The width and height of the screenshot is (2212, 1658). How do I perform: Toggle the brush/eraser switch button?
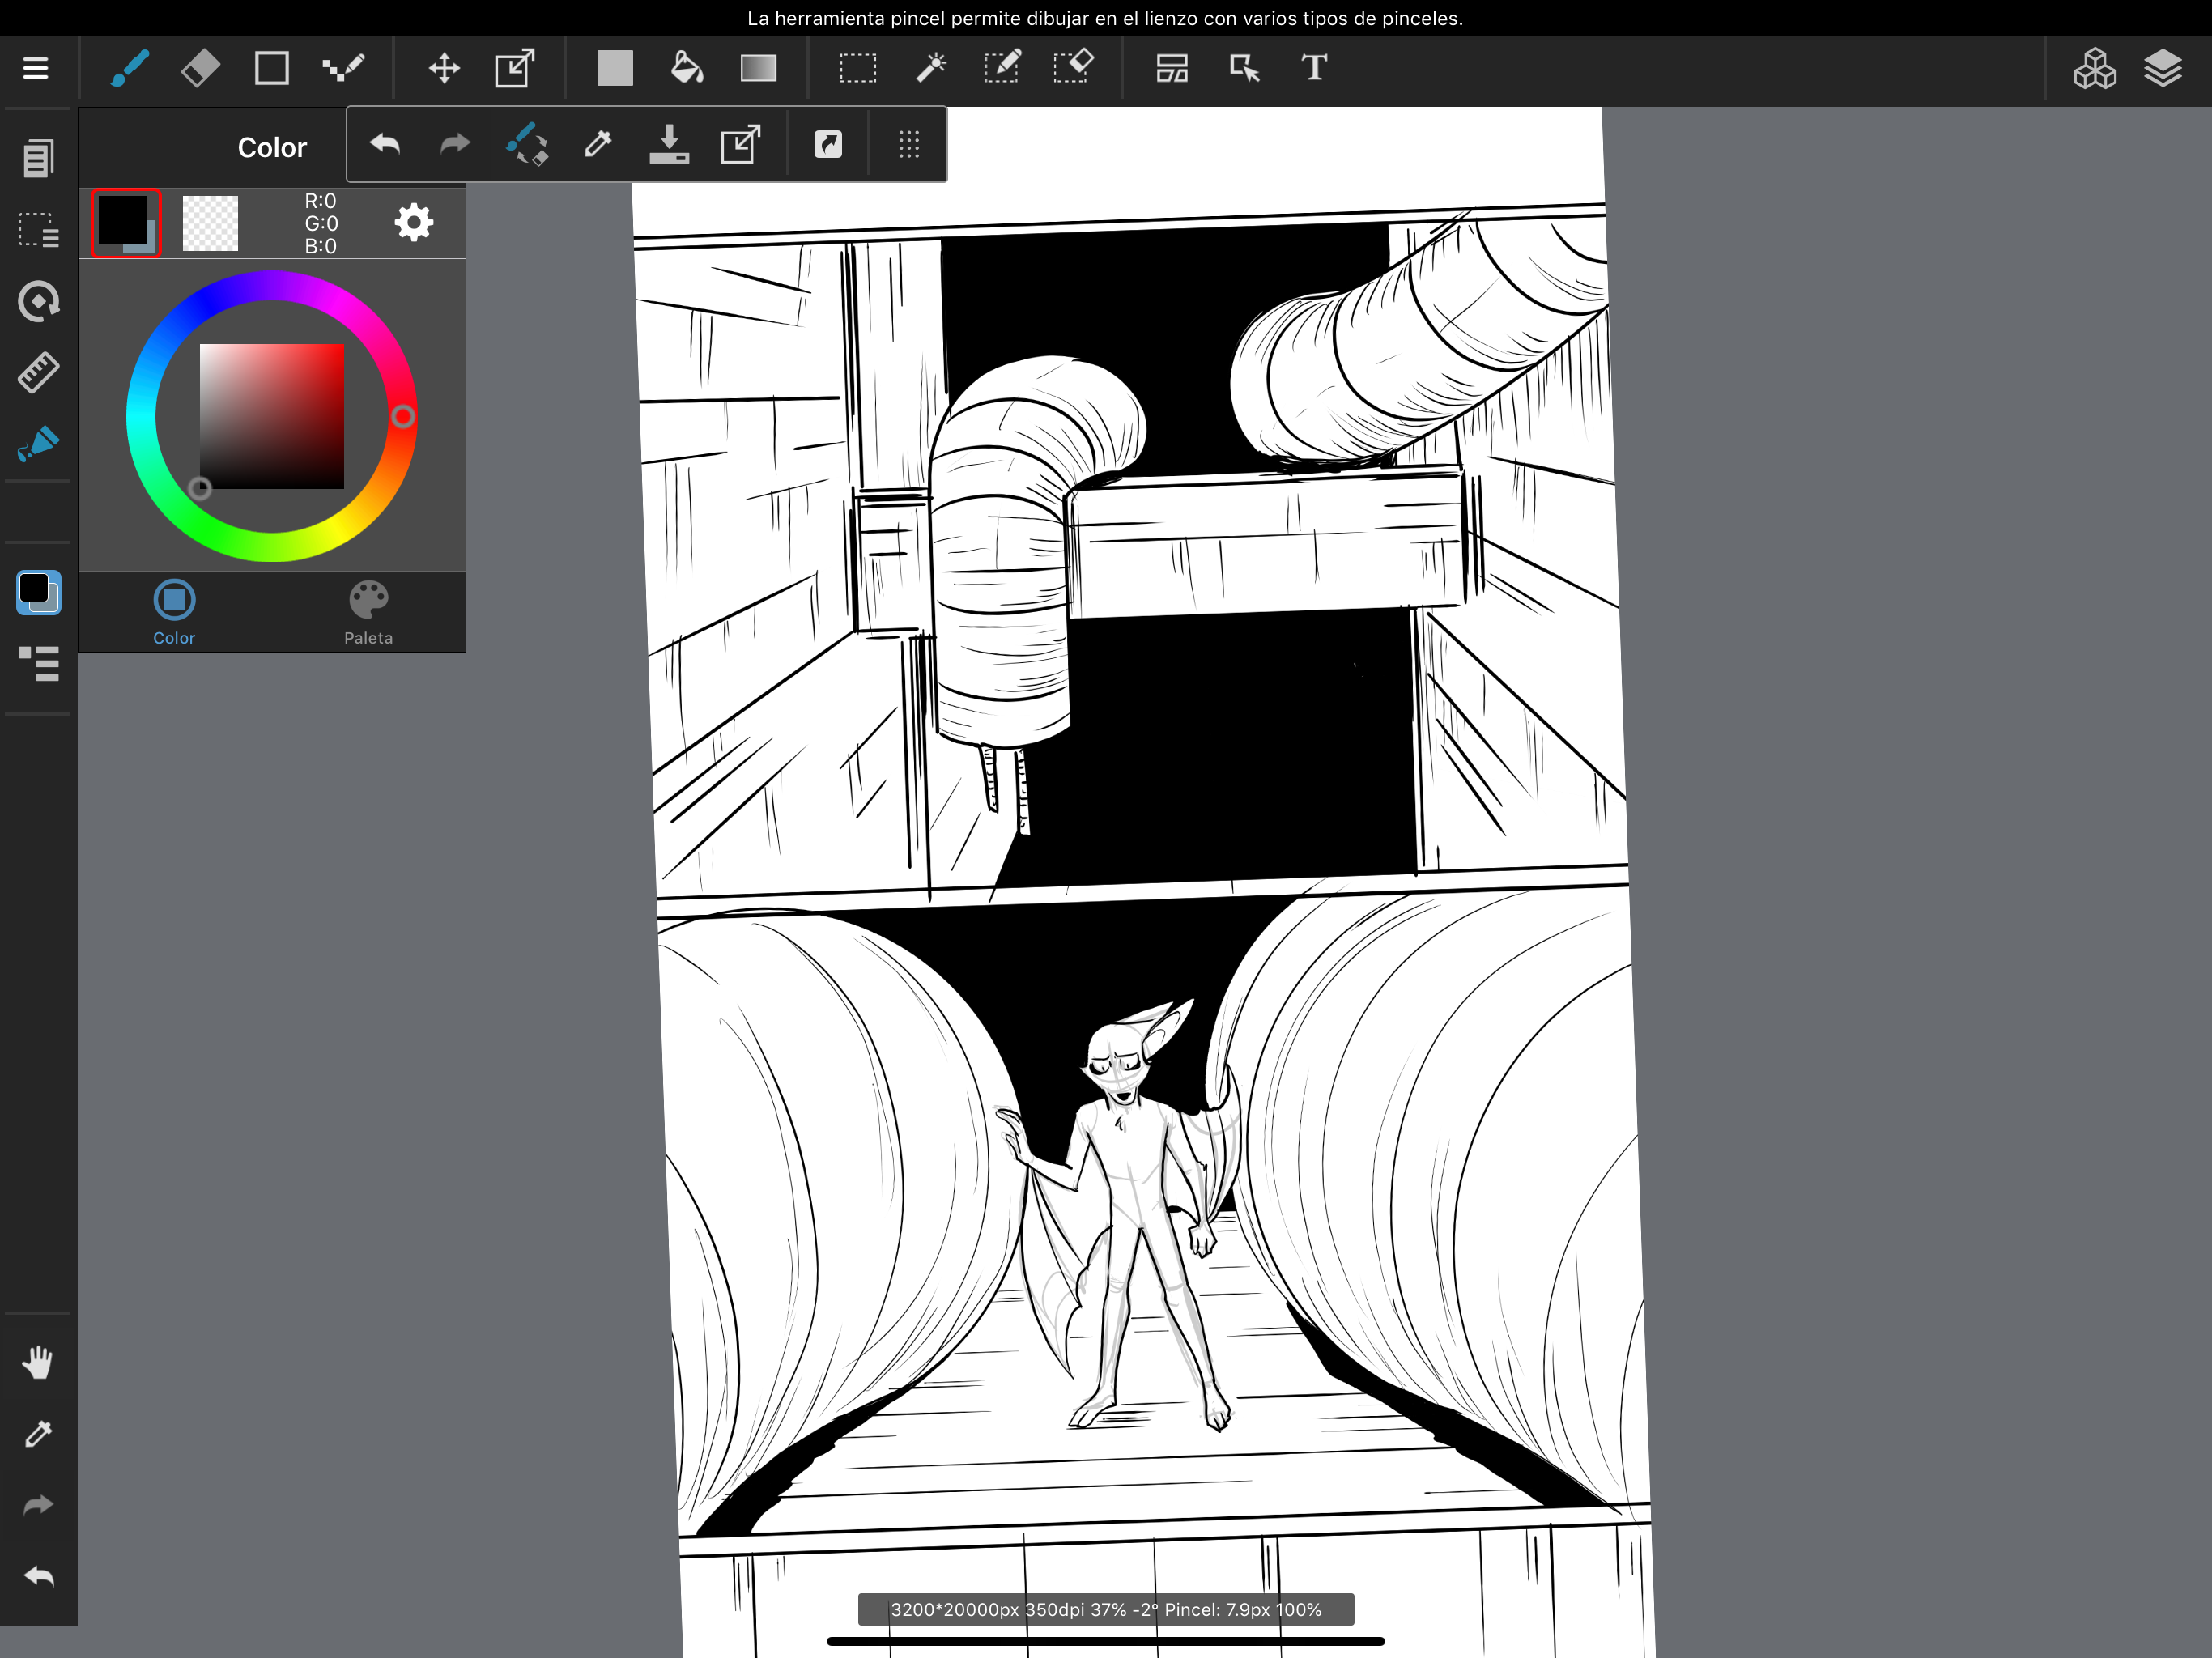[x=527, y=145]
